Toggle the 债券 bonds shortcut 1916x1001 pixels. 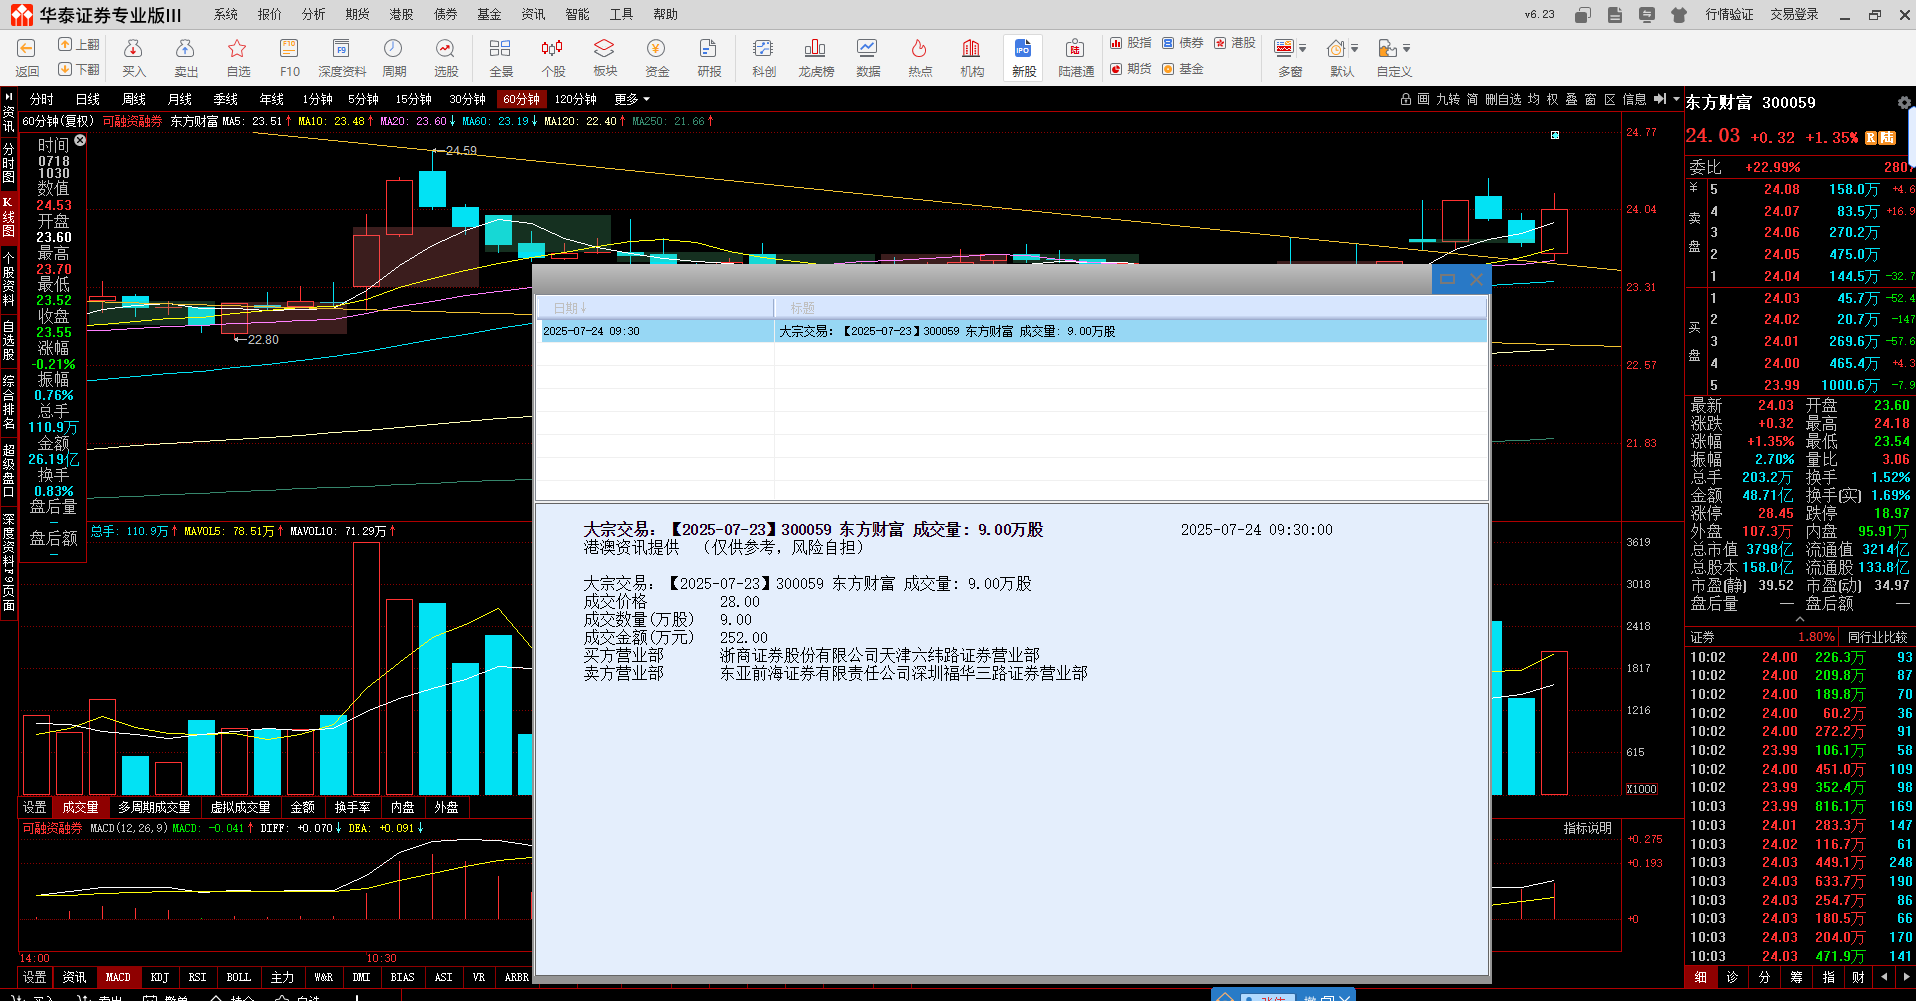[x=1182, y=43]
